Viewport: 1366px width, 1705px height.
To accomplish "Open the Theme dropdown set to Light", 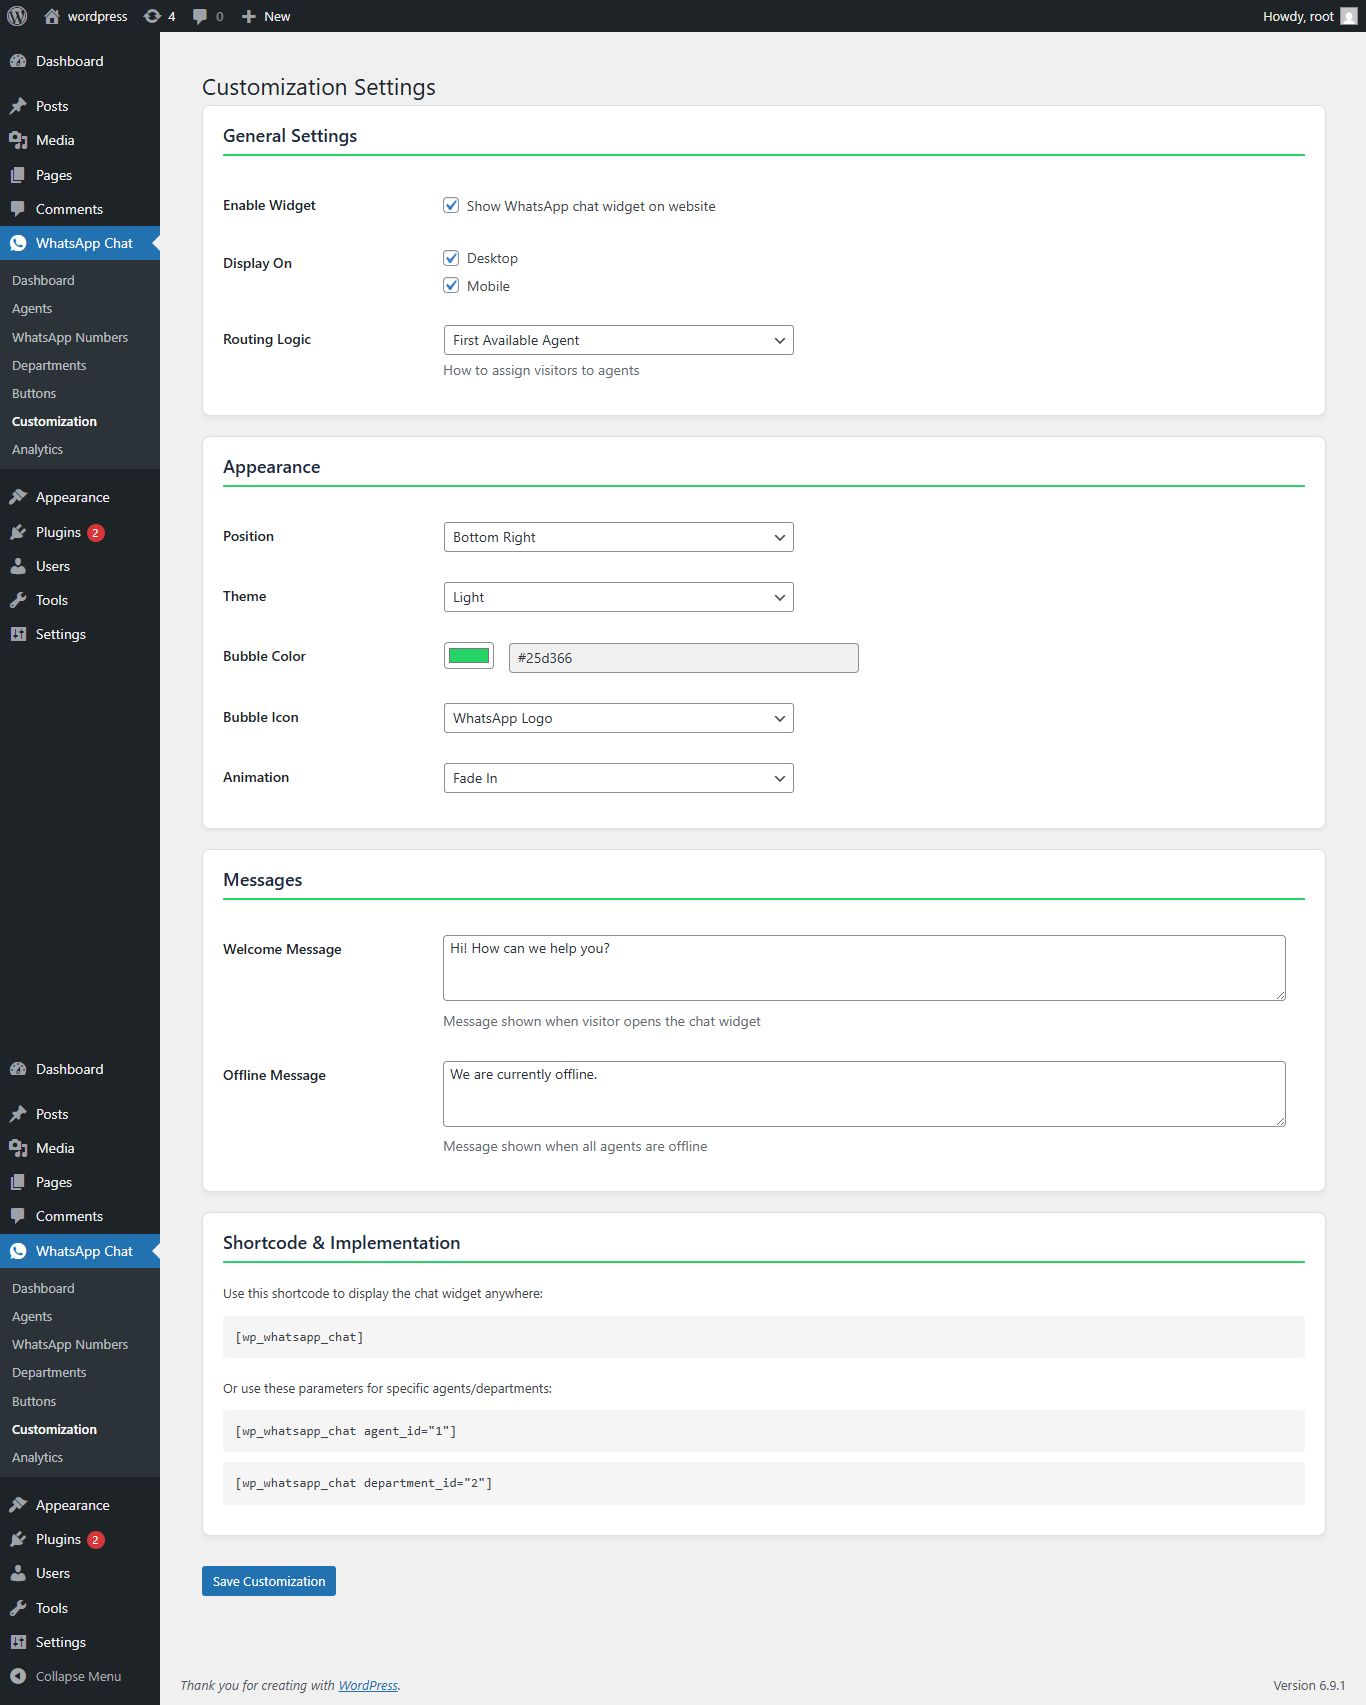I will click(x=618, y=597).
